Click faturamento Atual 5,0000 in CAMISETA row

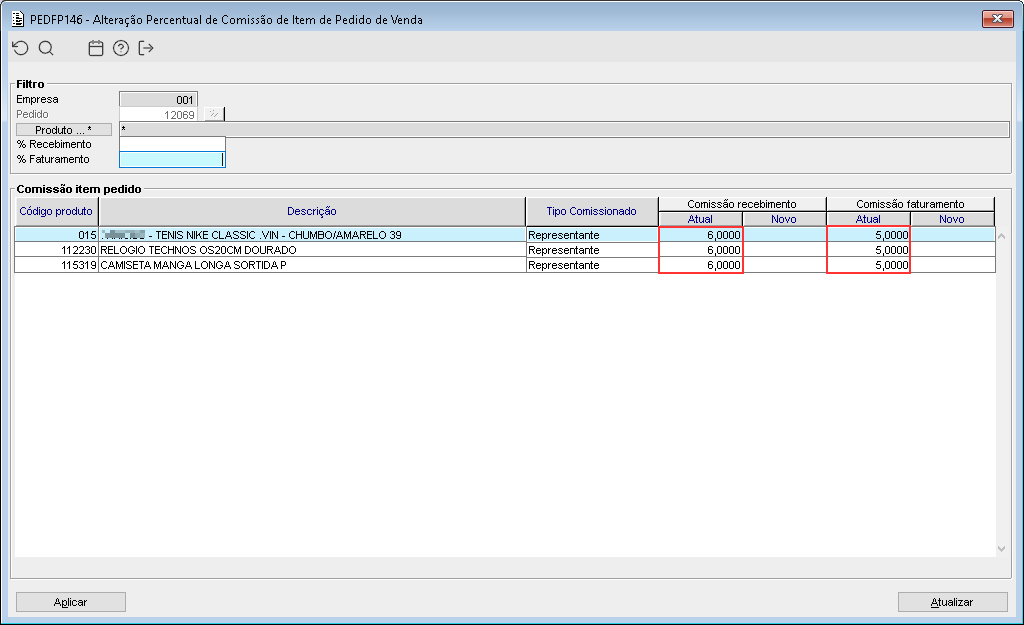(x=869, y=265)
